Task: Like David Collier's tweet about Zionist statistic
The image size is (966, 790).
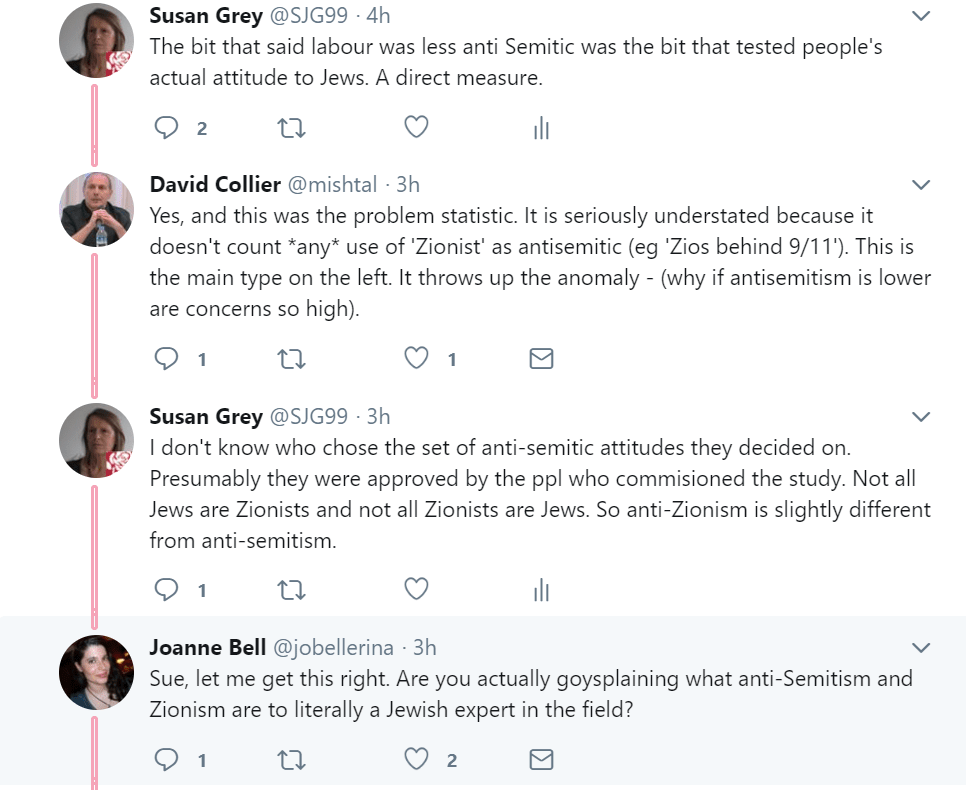Action: coord(416,359)
